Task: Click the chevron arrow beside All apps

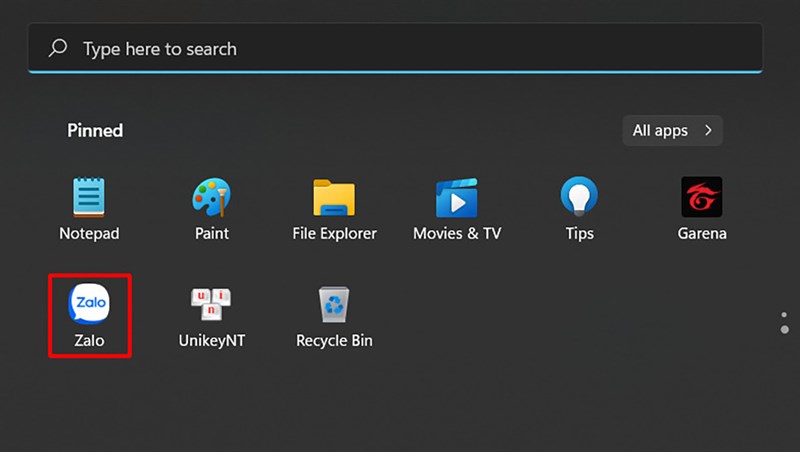Action: pyautogui.click(x=708, y=130)
